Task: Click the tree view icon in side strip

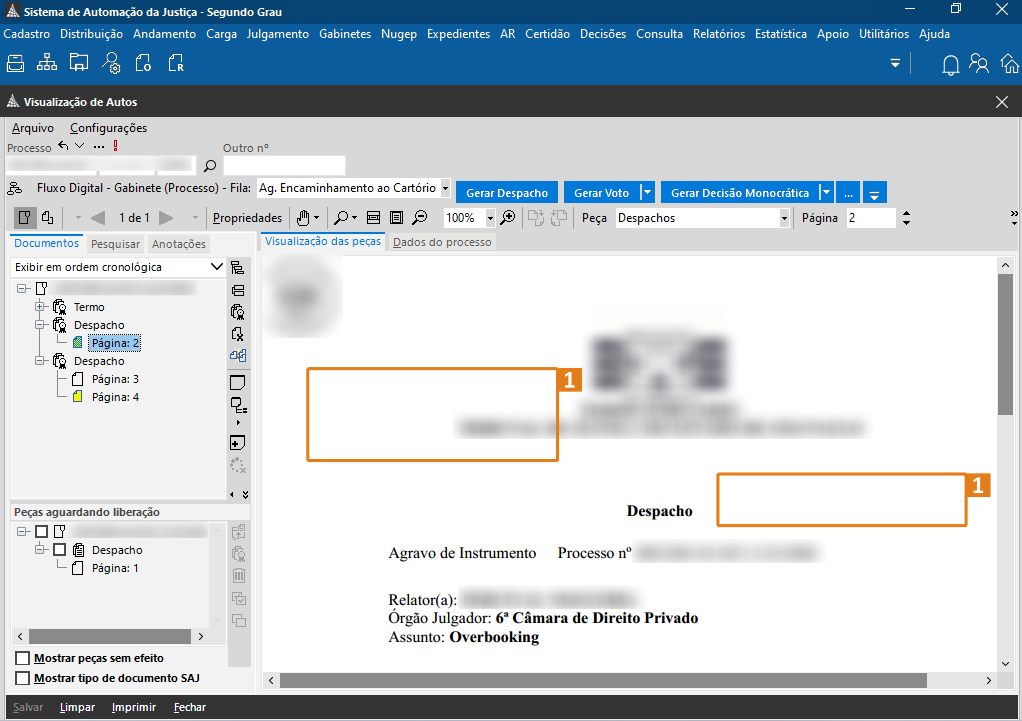Action: [238, 267]
